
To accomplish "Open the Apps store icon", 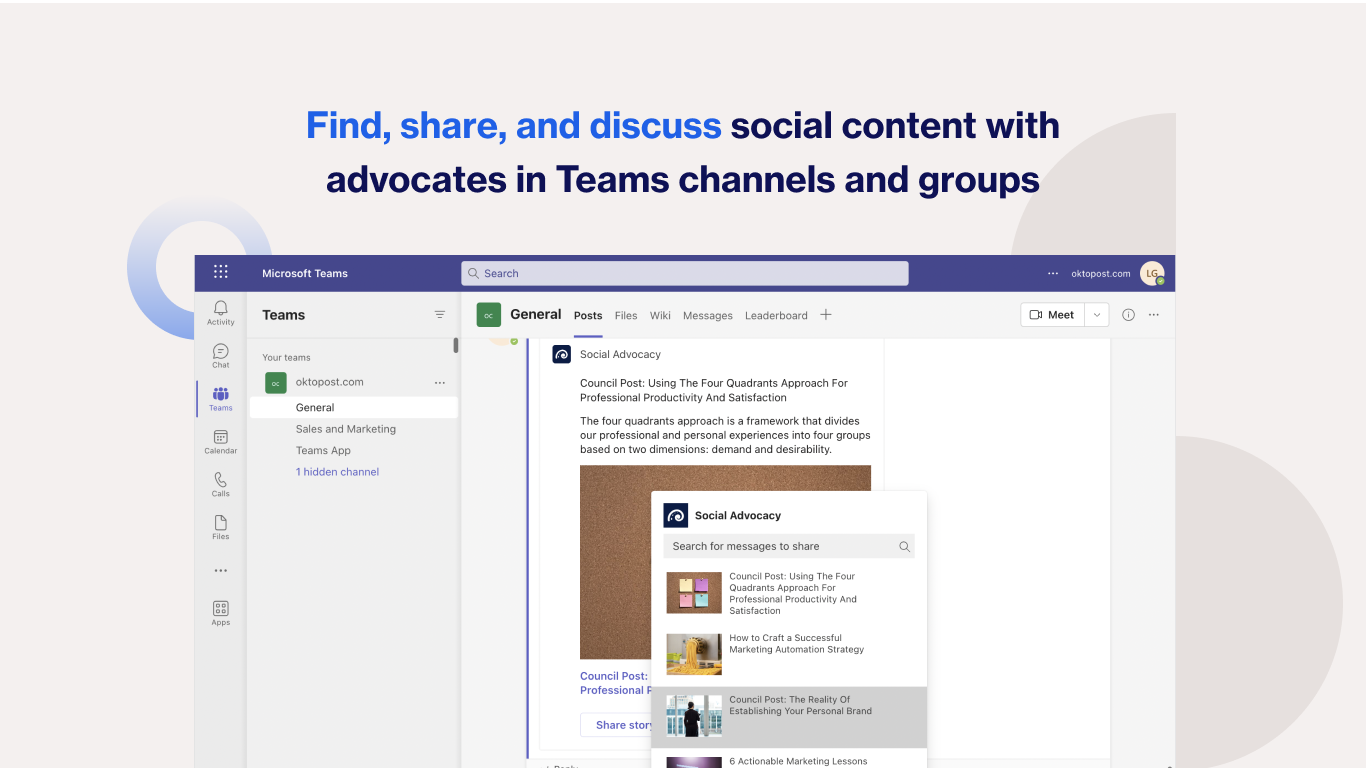I will [x=221, y=613].
